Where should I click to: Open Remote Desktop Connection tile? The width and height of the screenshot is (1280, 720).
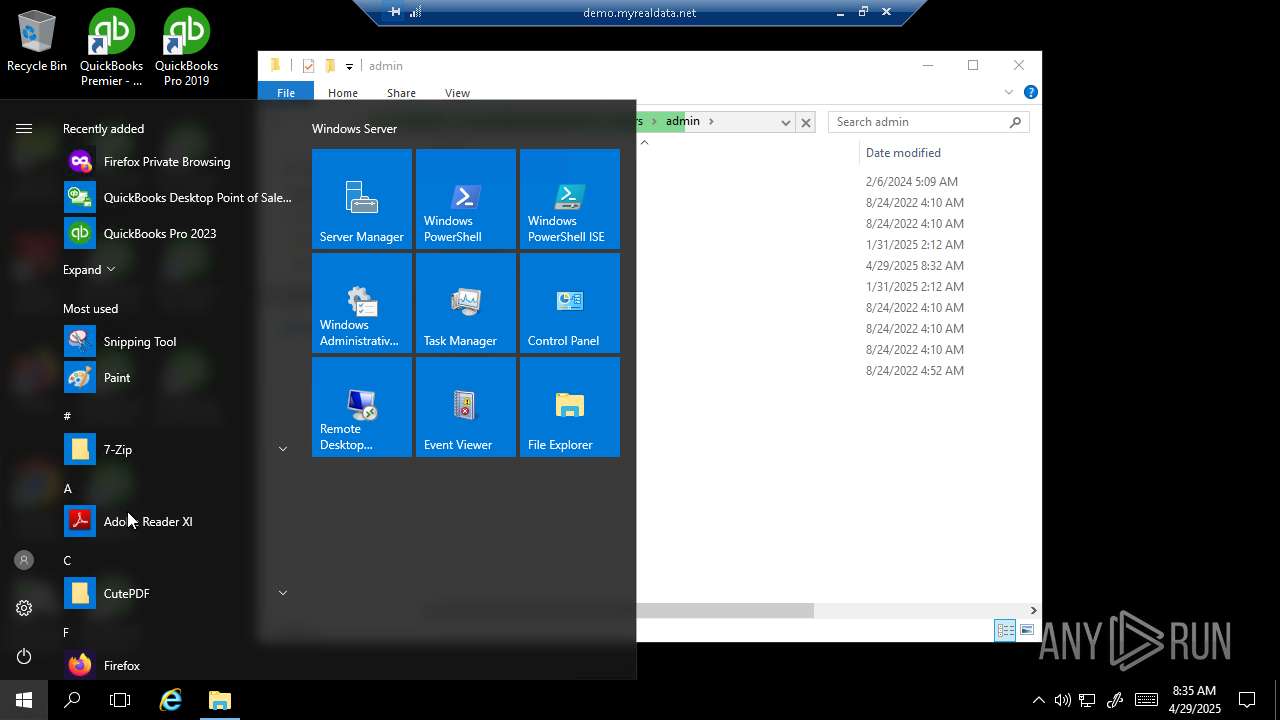(x=362, y=407)
